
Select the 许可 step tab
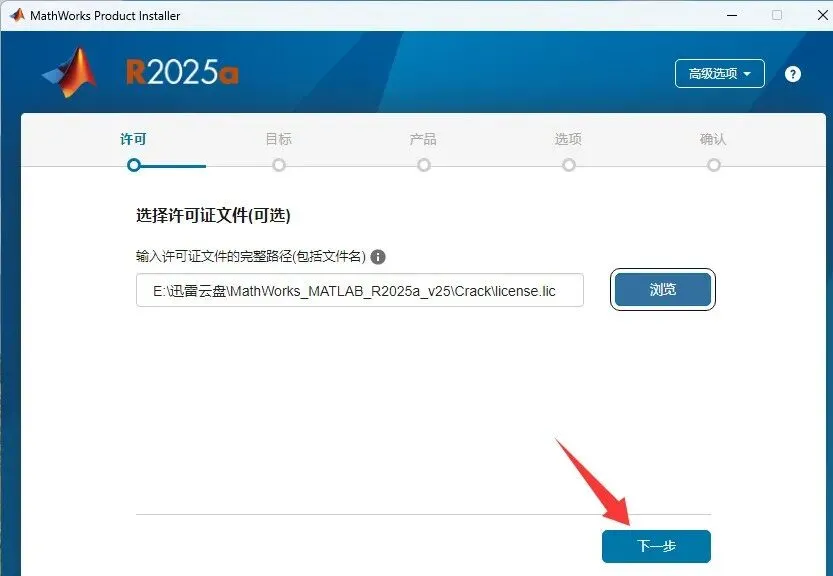[x=133, y=139]
